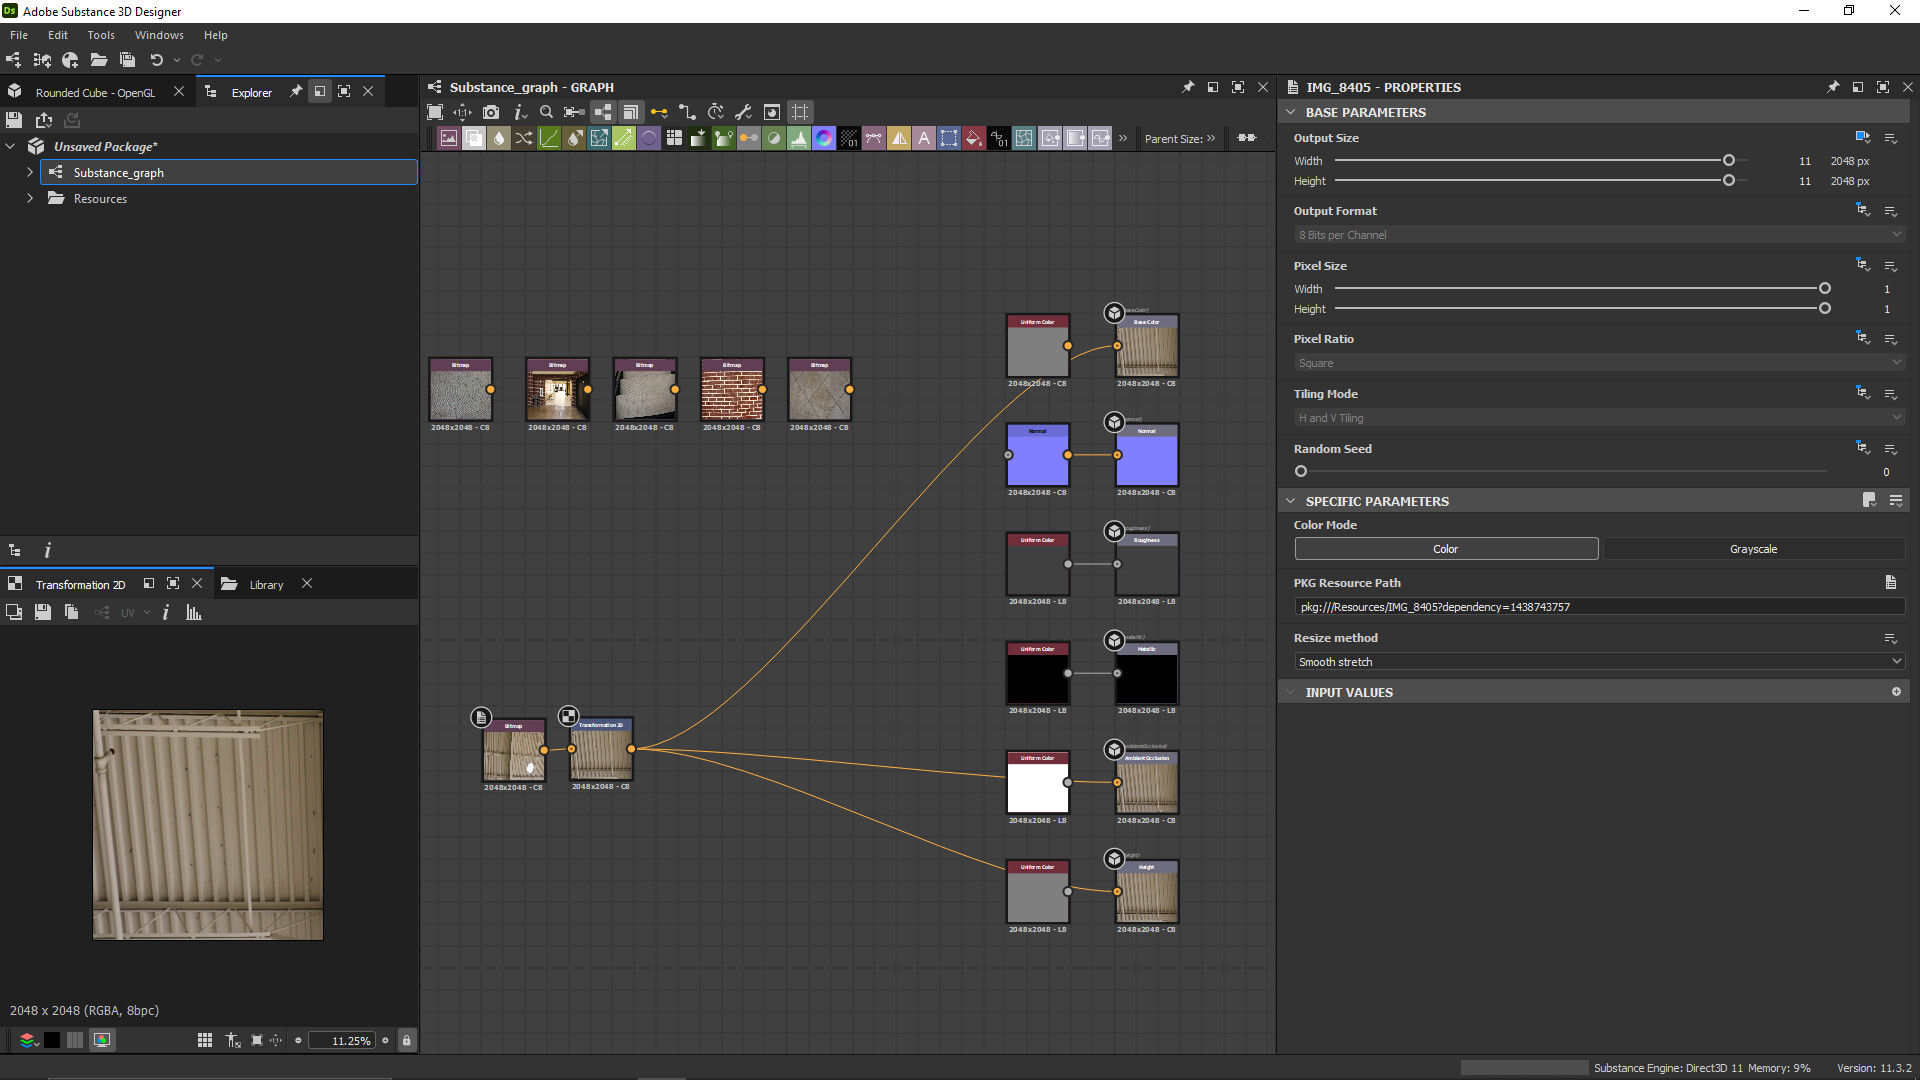Take a screenshot of the graph view
Screen dimensions: 1920x1080
491,112
